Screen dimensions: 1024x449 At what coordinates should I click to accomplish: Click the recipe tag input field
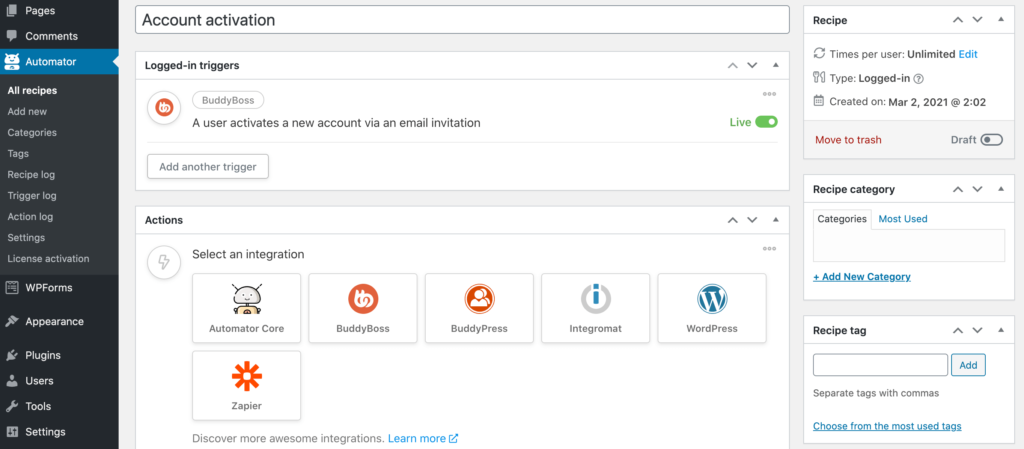[880, 365]
